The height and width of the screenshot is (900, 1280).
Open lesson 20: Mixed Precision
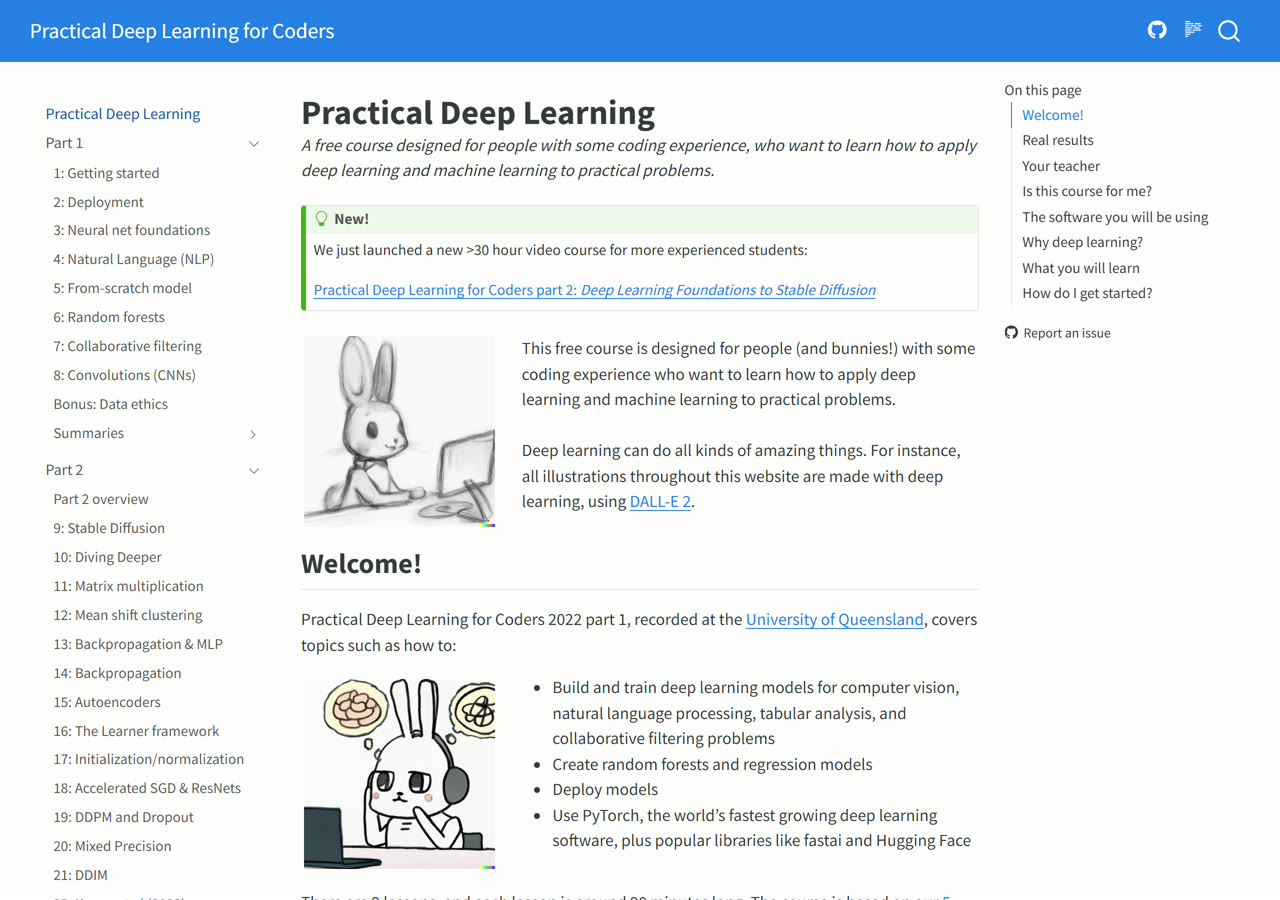(x=112, y=846)
